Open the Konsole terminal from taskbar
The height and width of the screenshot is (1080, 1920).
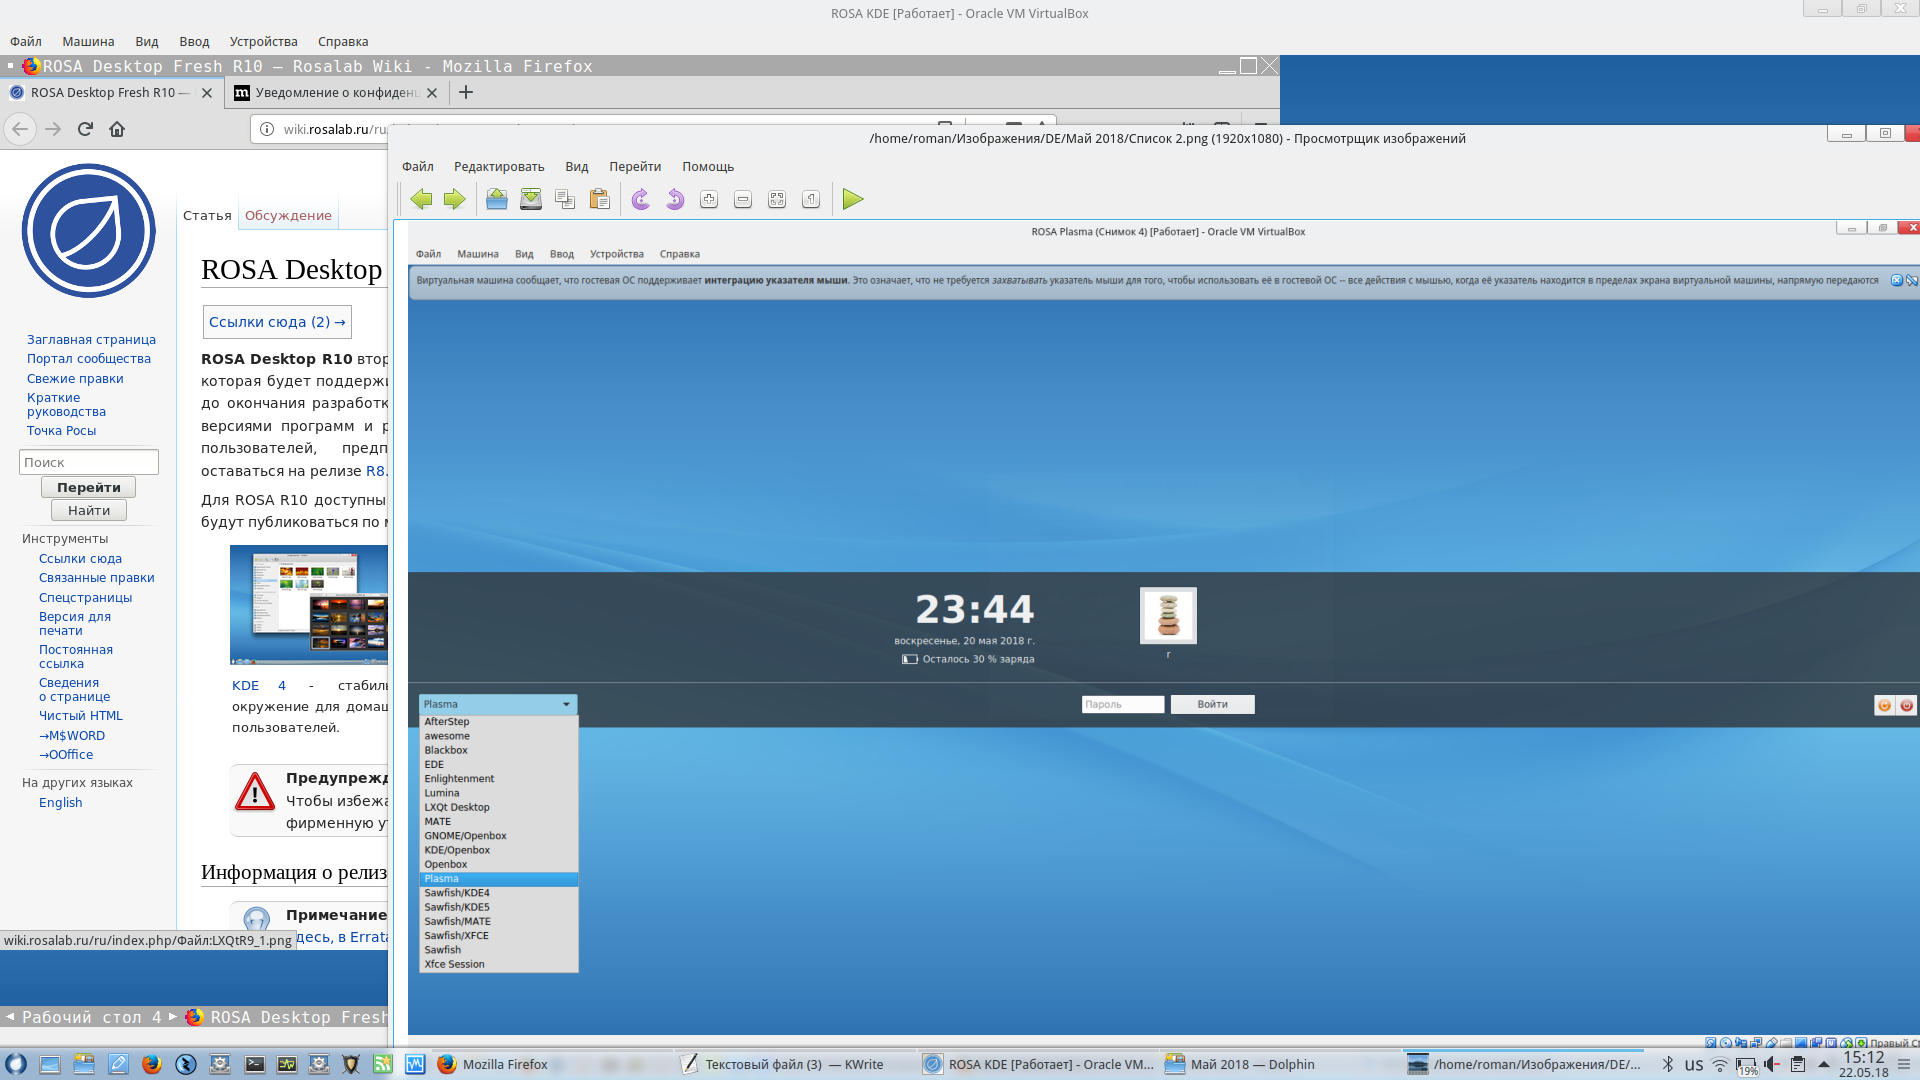point(255,1064)
